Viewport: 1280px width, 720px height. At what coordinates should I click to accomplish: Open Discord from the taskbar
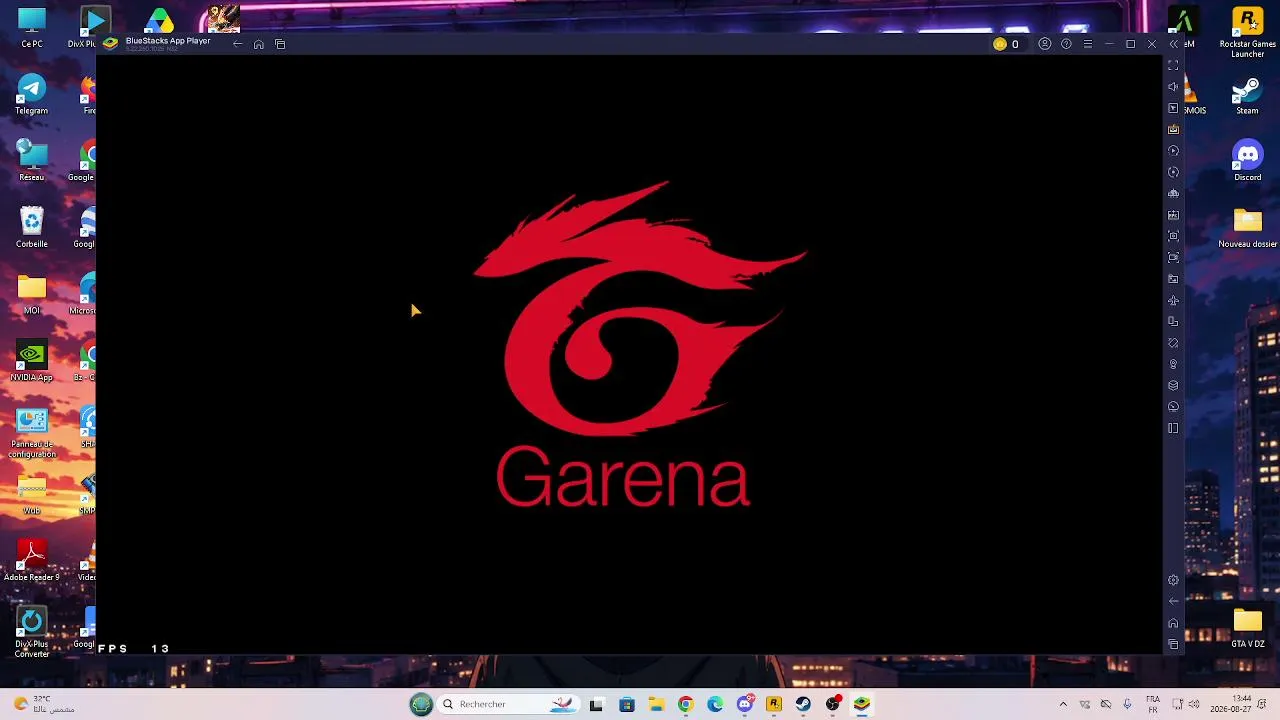click(745, 704)
